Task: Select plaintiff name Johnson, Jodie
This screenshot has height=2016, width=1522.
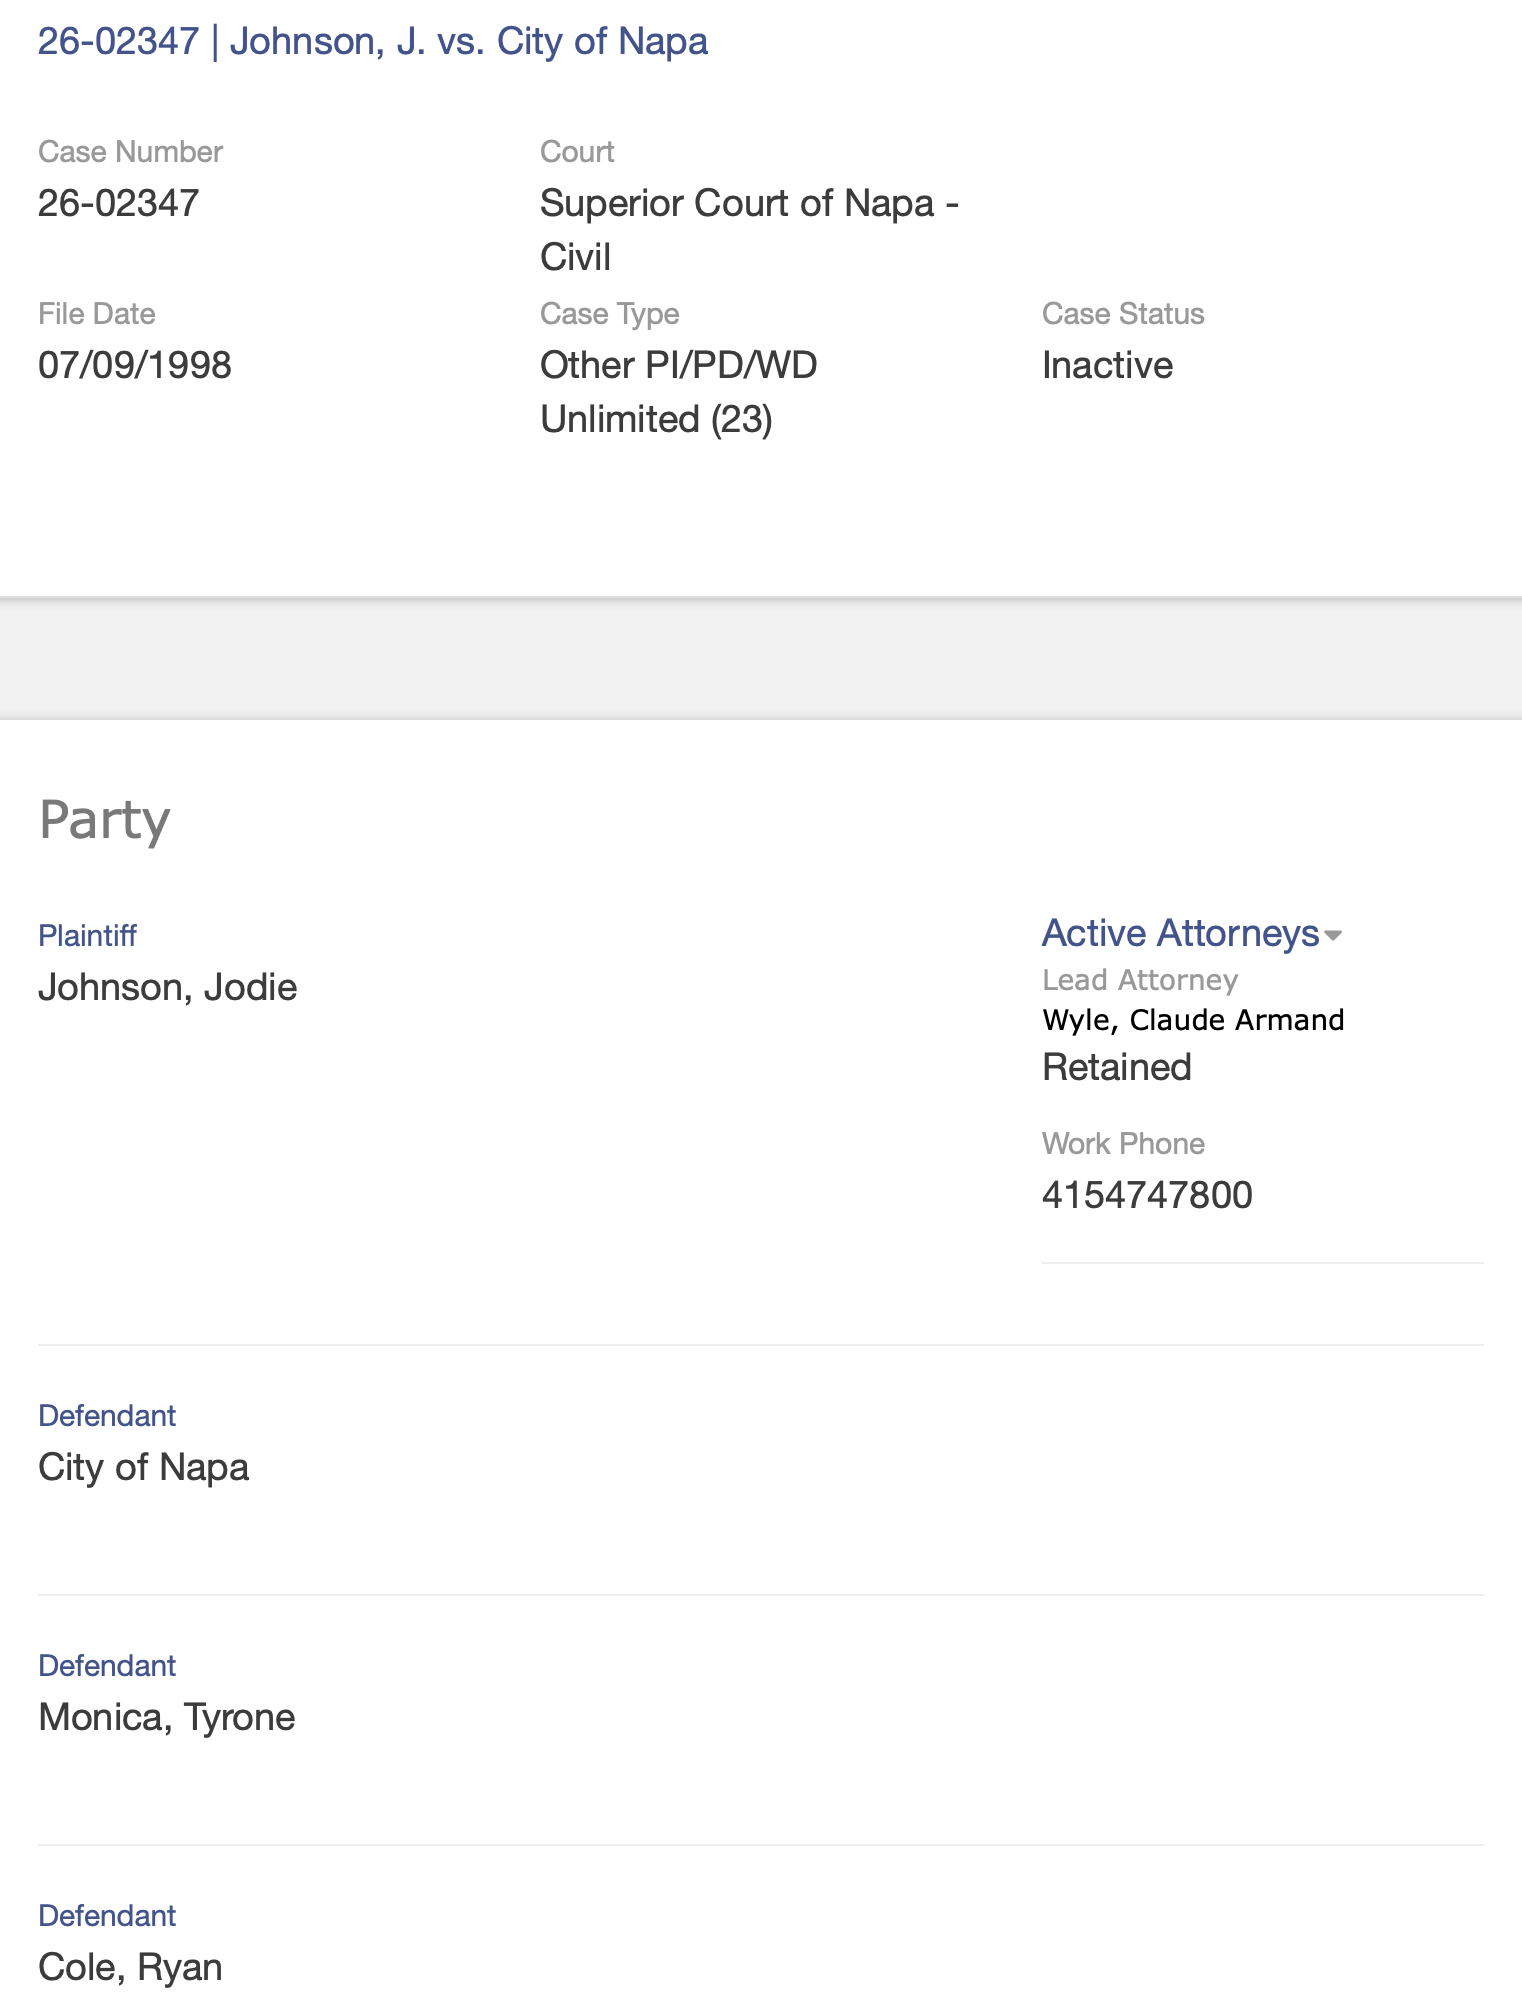Action: coord(167,988)
